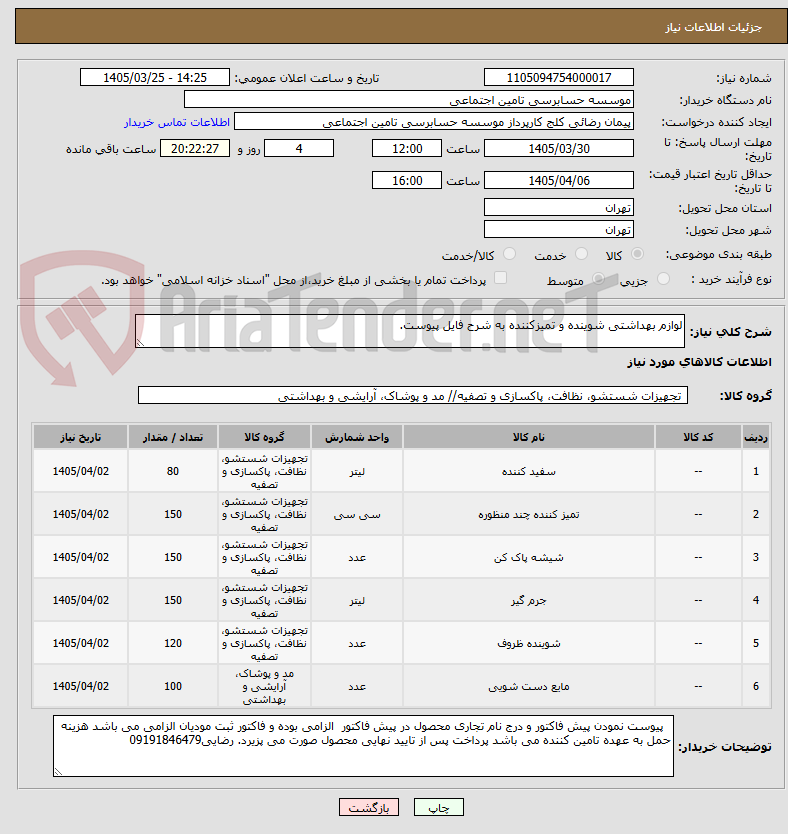Select the شیشه پاک کن item cell

pos(529,557)
